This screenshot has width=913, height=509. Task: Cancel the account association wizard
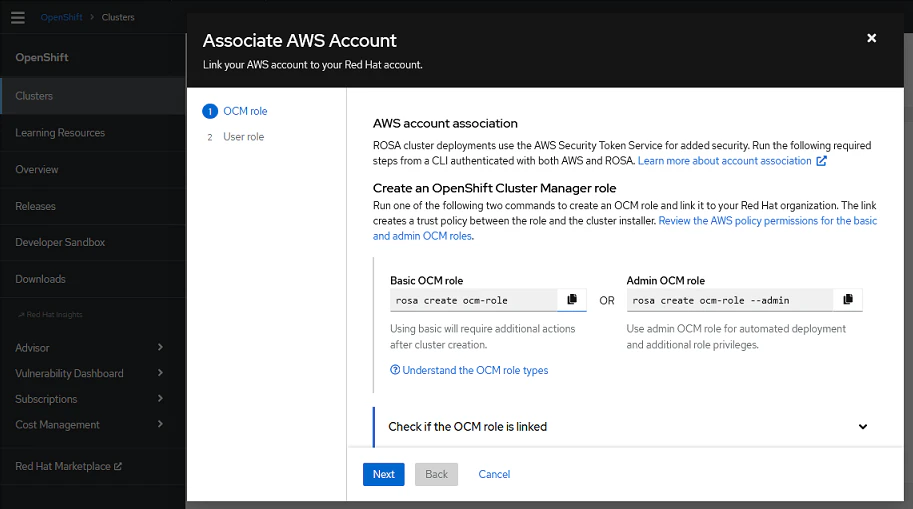494,474
